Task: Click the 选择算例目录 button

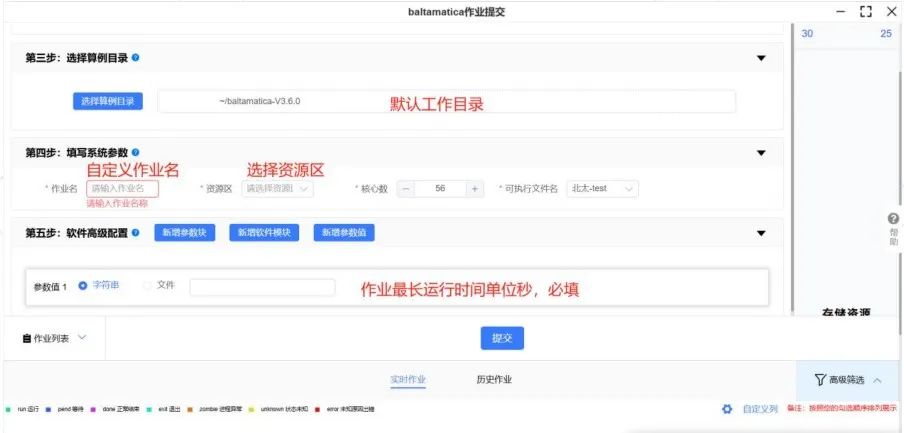Action: (x=108, y=101)
